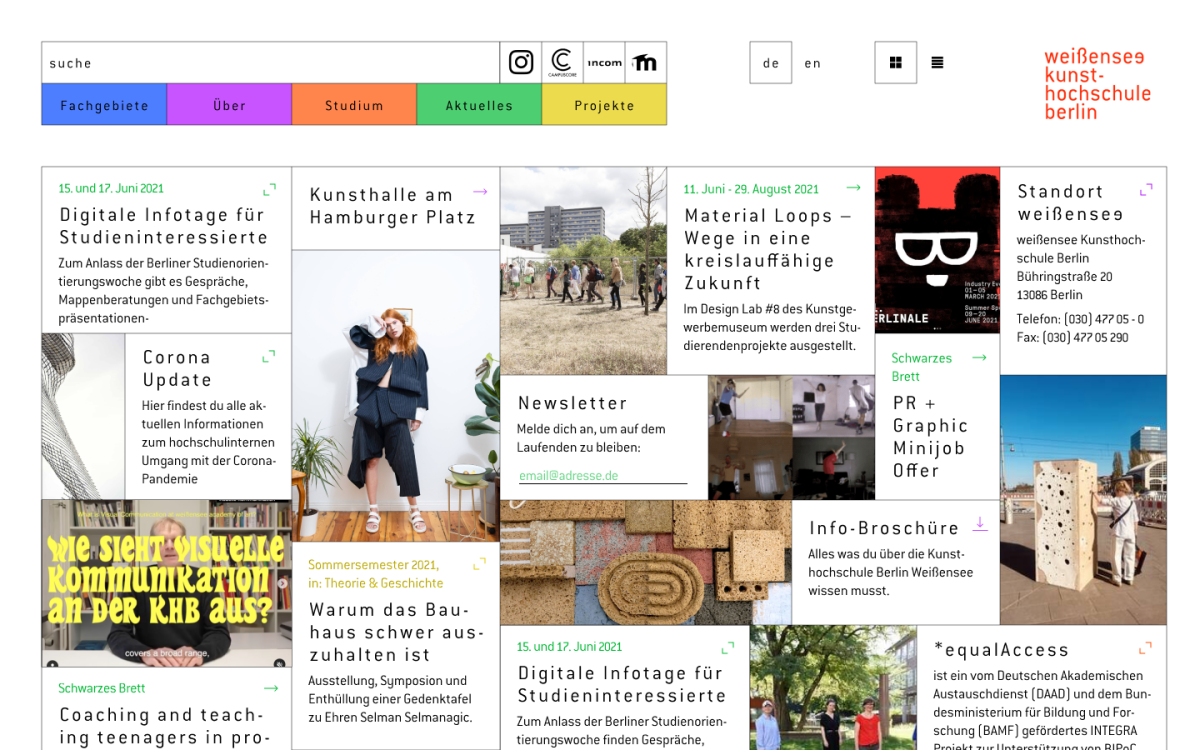Click the Campuscore icon
The width and height of the screenshot is (1200, 750).
[563, 62]
